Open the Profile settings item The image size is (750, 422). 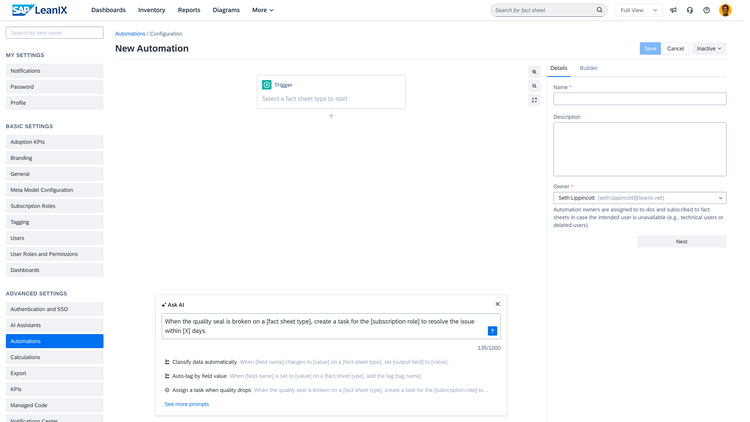coord(55,103)
